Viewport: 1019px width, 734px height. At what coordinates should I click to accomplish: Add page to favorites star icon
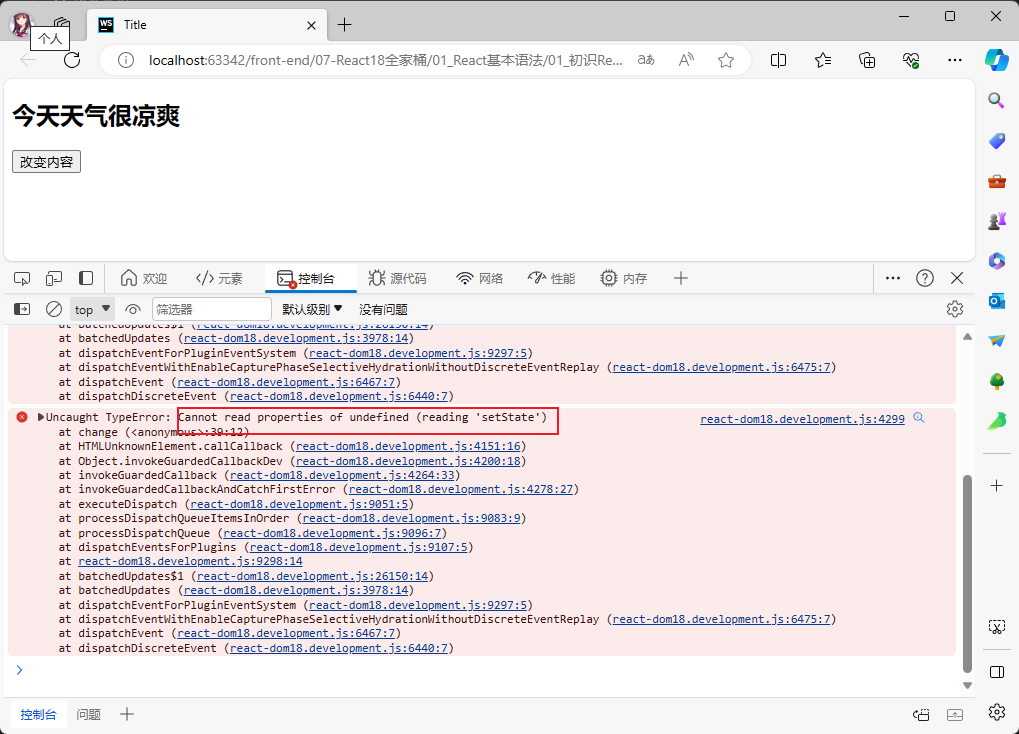[726, 60]
